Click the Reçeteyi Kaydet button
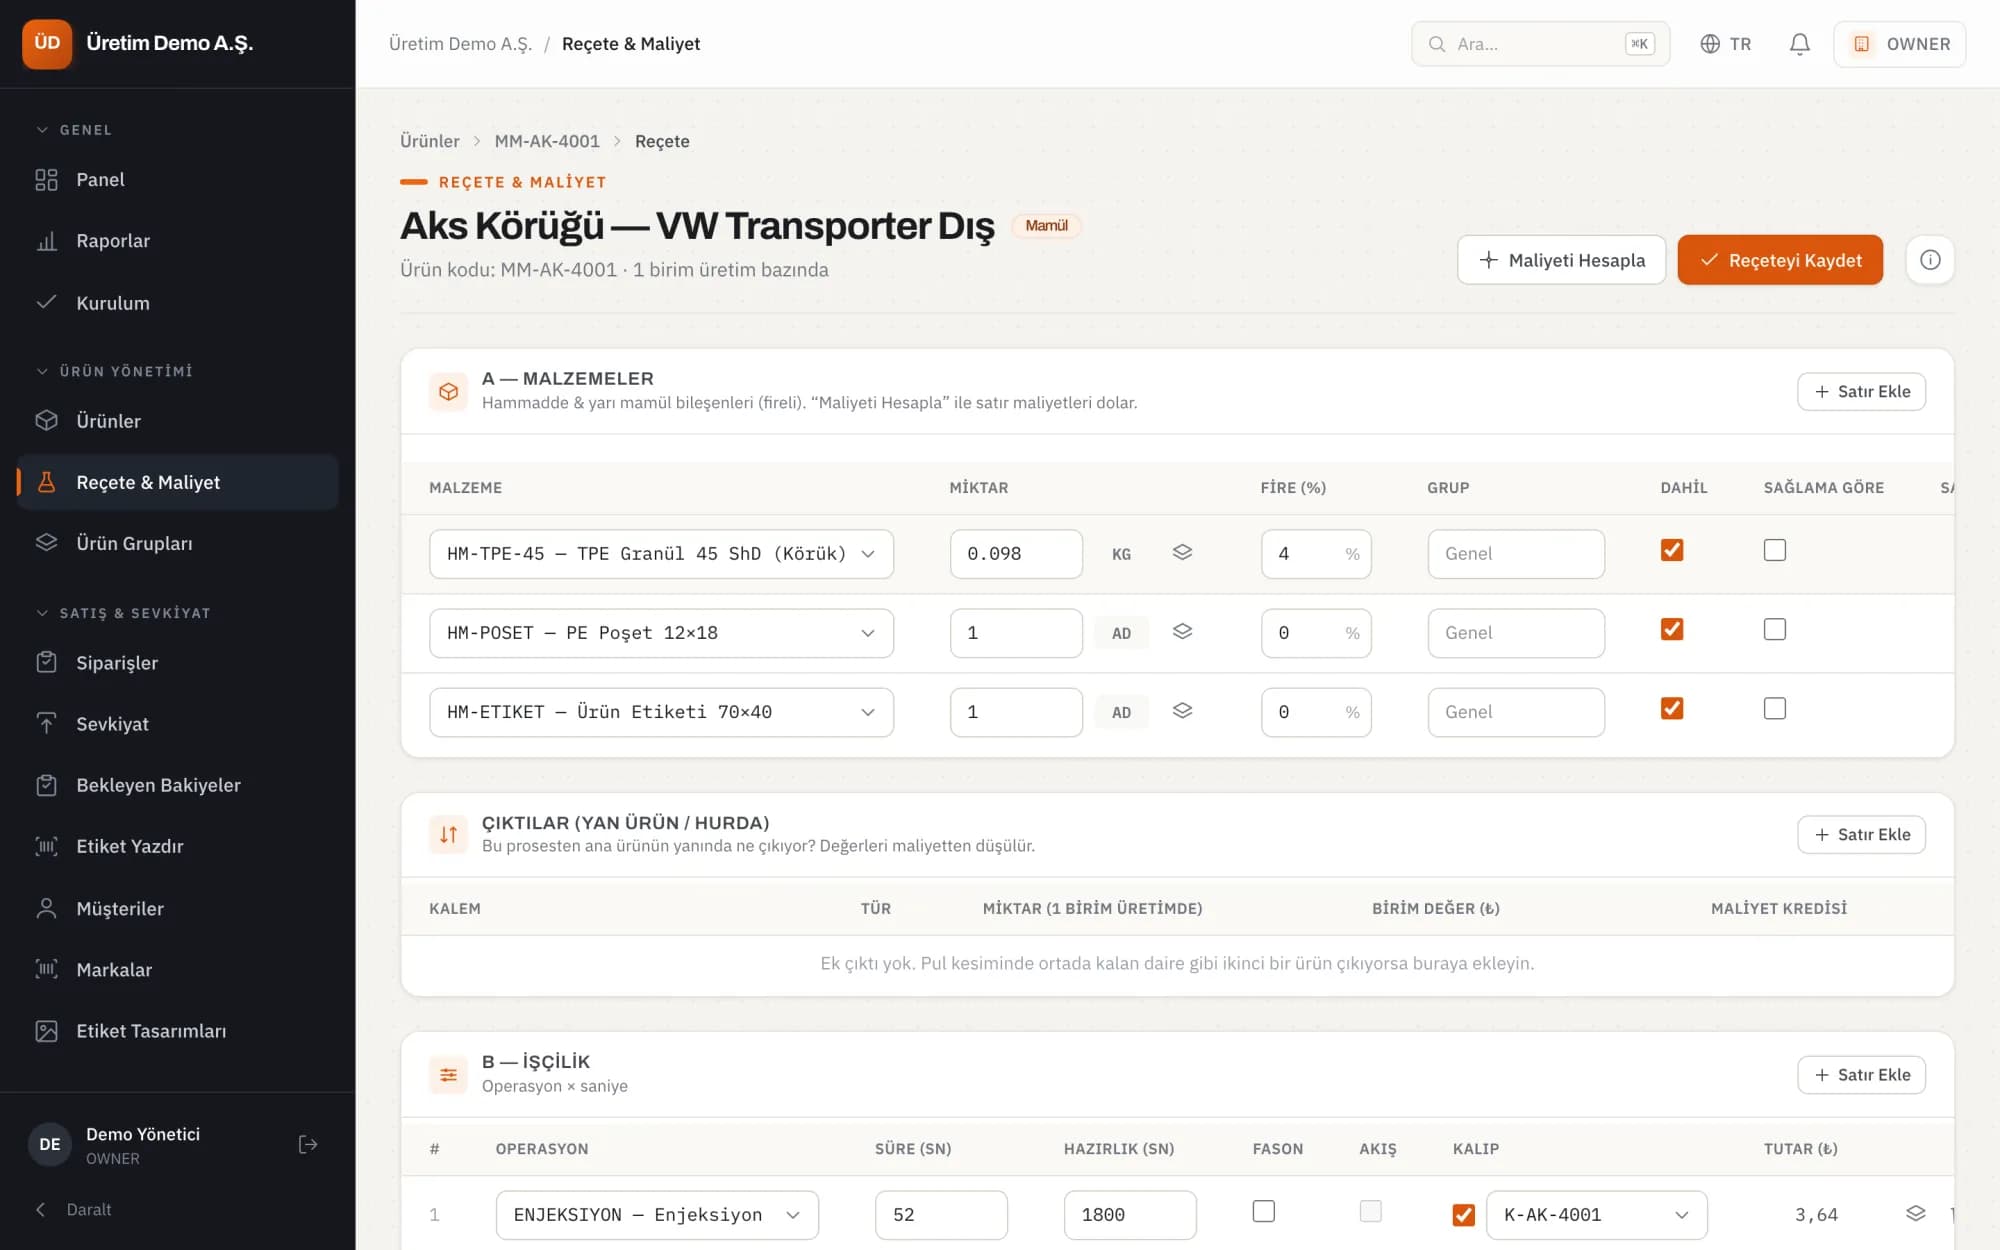2000x1250 pixels. click(1780, 260)
